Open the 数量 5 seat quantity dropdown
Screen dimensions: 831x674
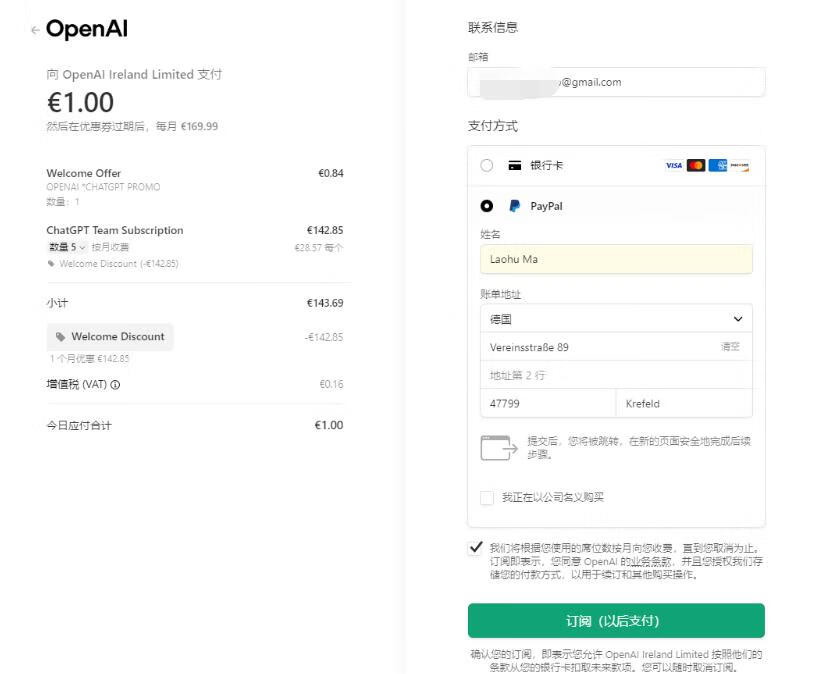68,247
